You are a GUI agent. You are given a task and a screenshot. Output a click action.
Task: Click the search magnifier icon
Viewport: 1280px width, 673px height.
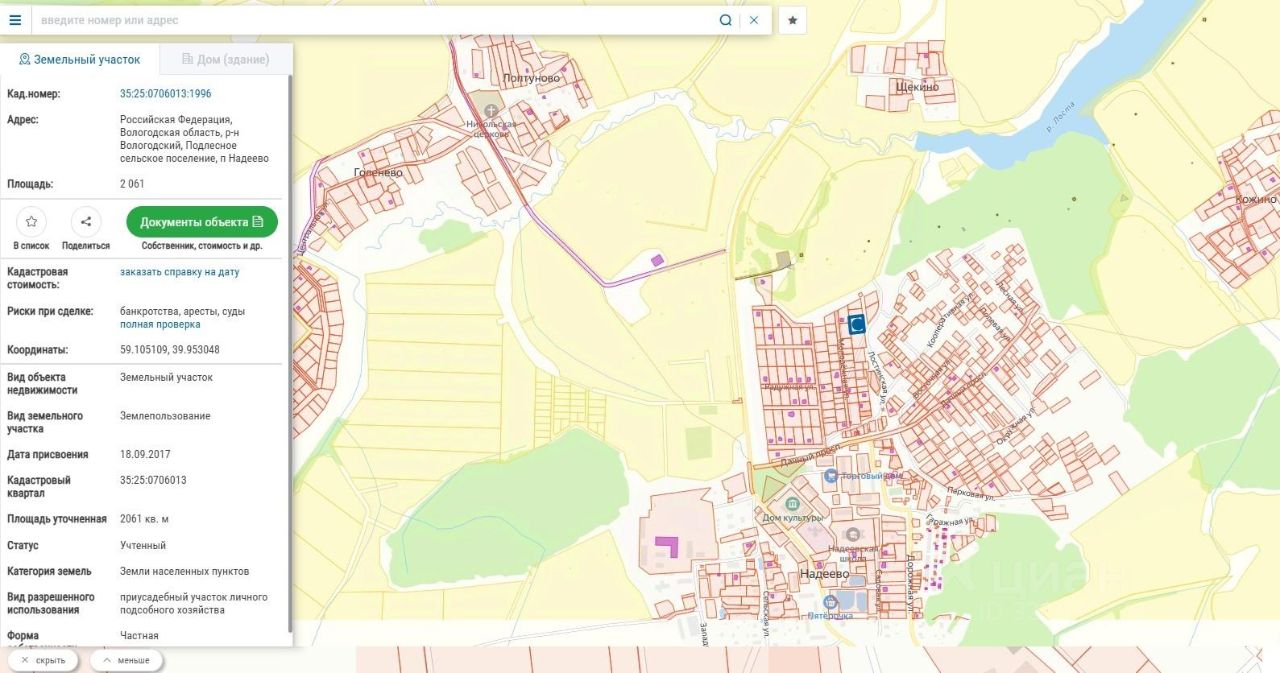point(725,20)
